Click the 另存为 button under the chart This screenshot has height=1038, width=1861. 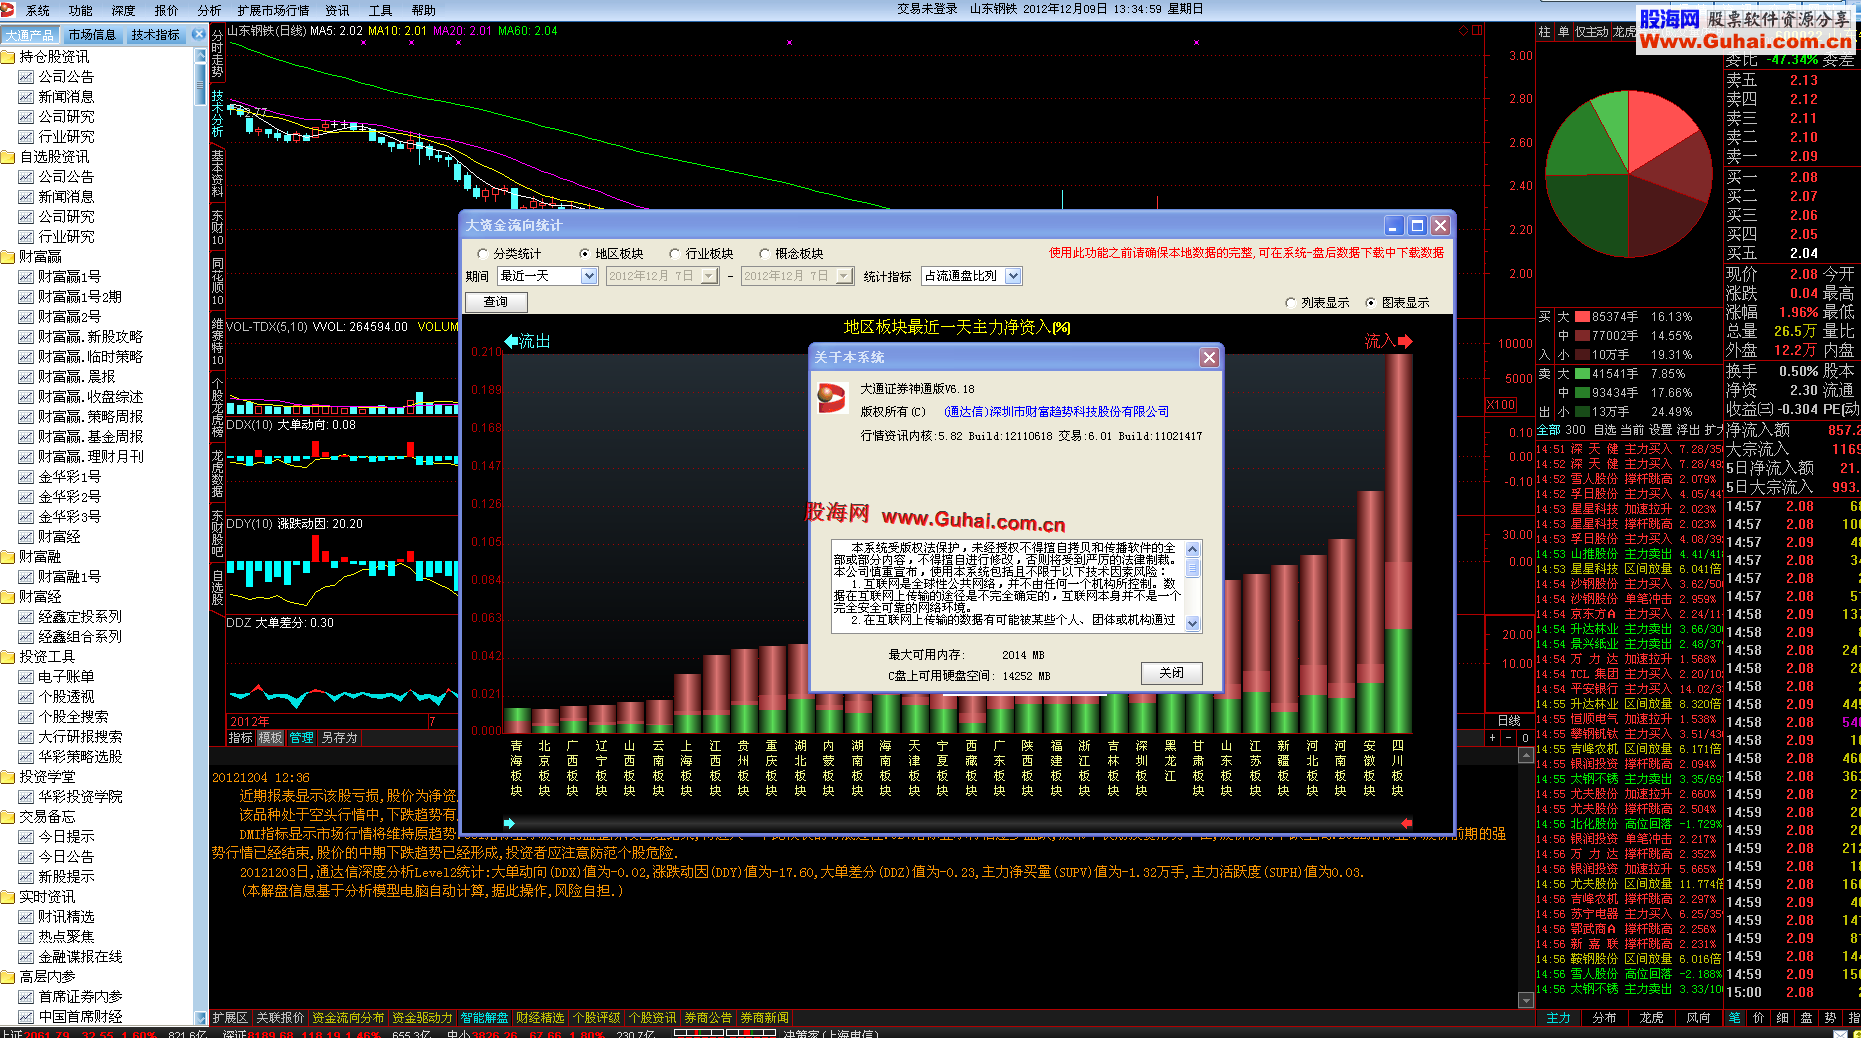(x=339, y=738)
